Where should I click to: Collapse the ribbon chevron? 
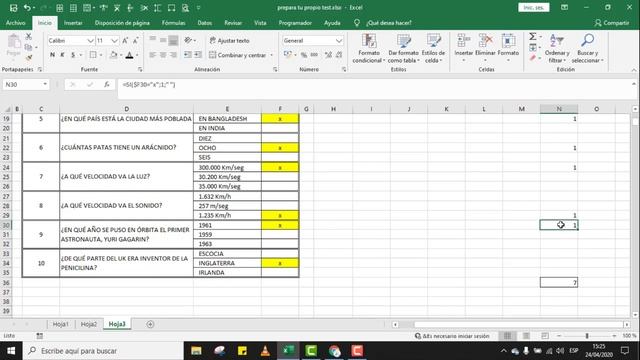(x=634, y=70)
